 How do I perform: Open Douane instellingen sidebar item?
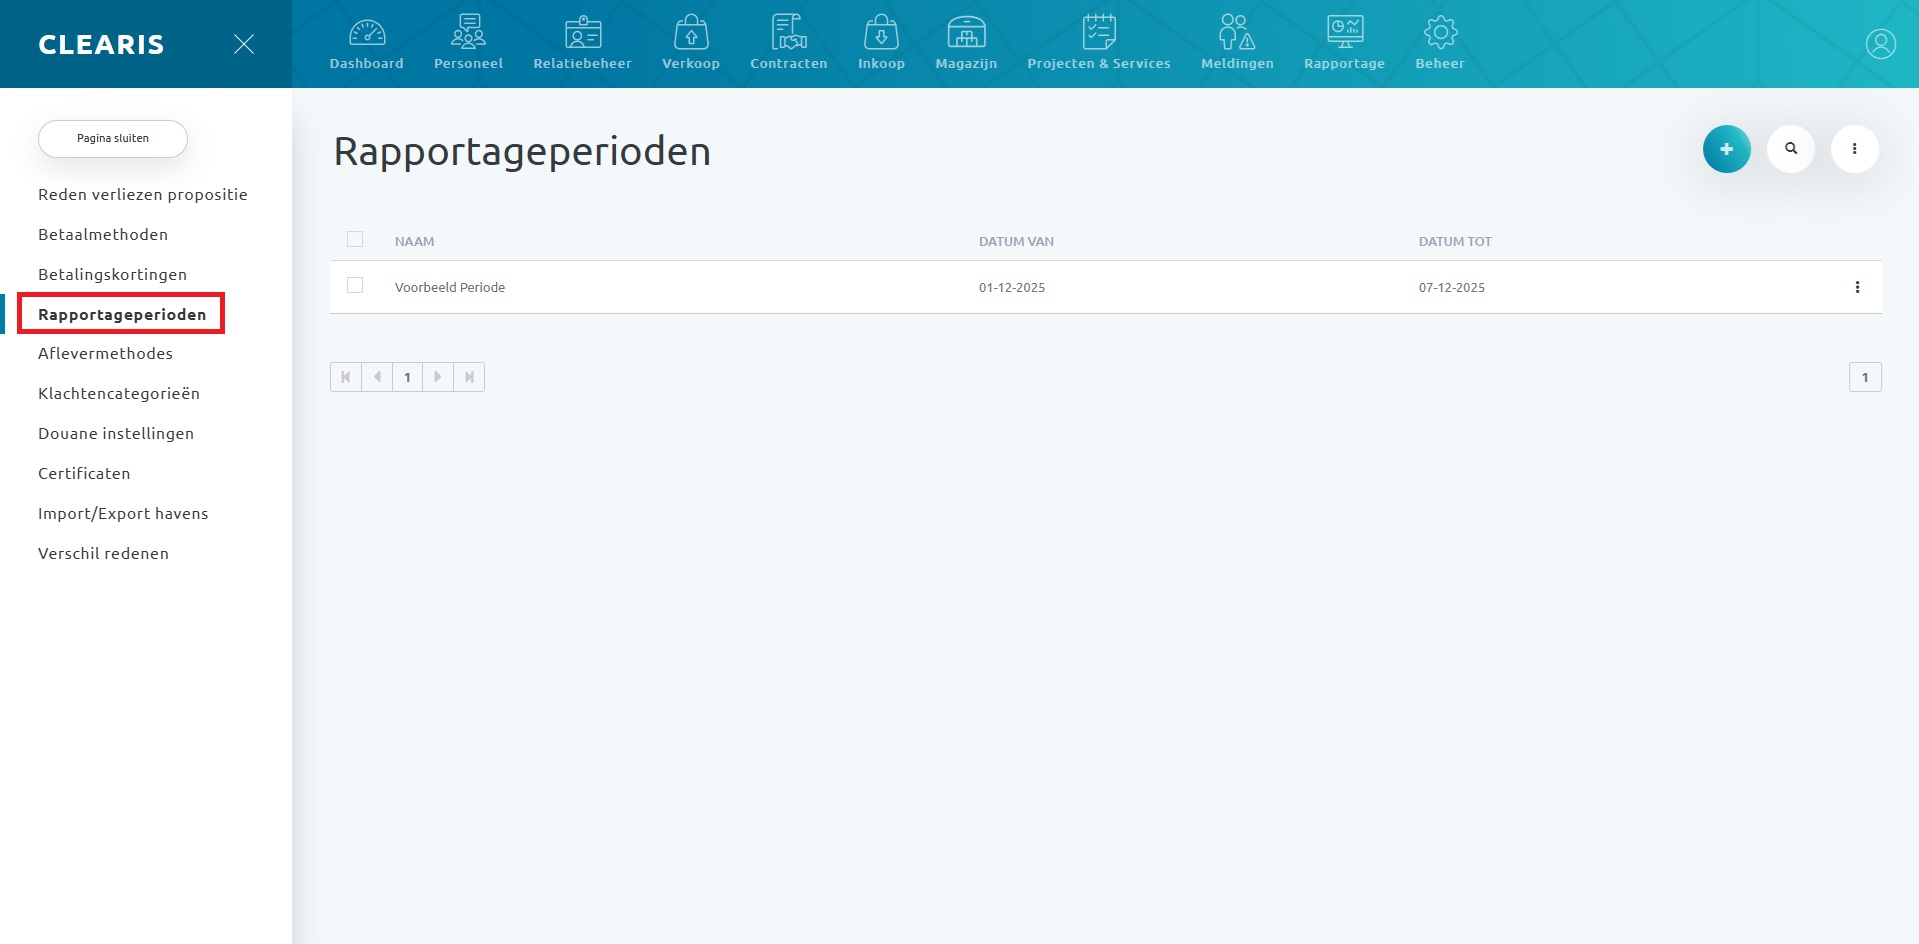(x=116, y=433)
